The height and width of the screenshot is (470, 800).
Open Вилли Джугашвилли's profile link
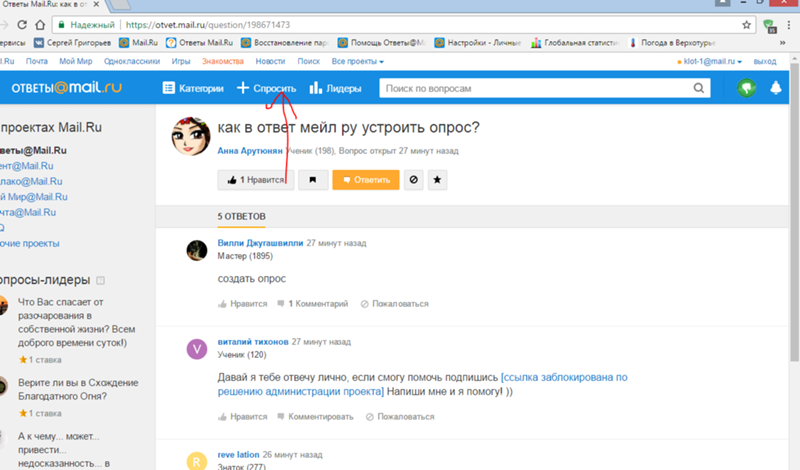click(260, 243)
